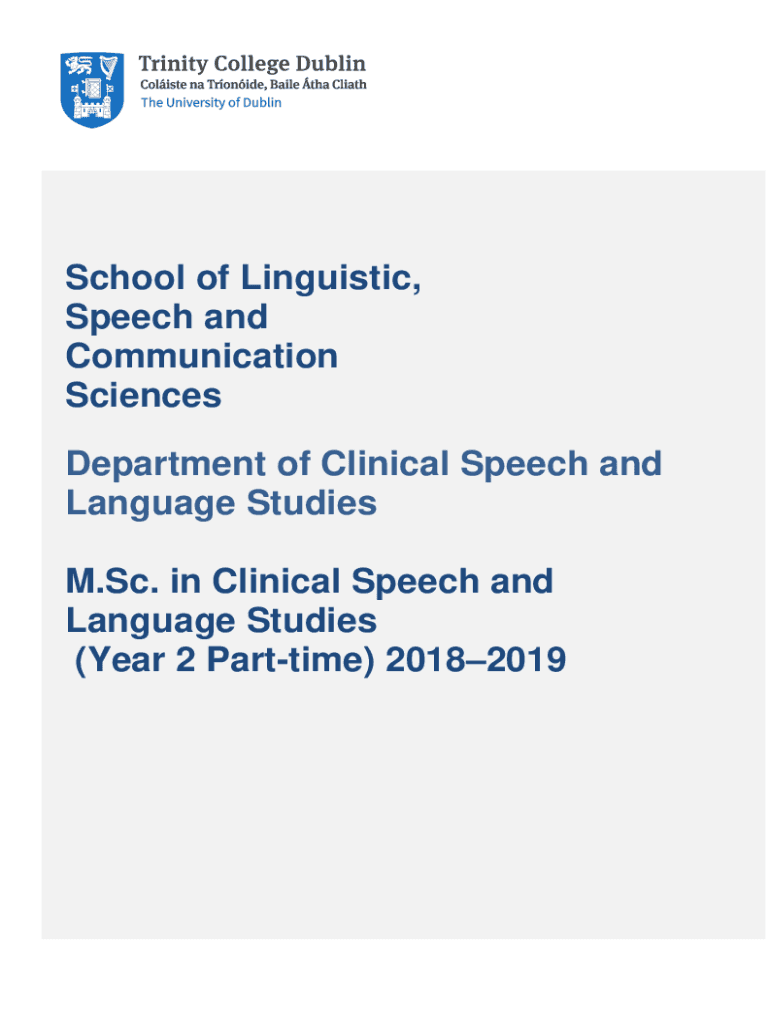Select the "Speech and" heading line

pos(166,317)
